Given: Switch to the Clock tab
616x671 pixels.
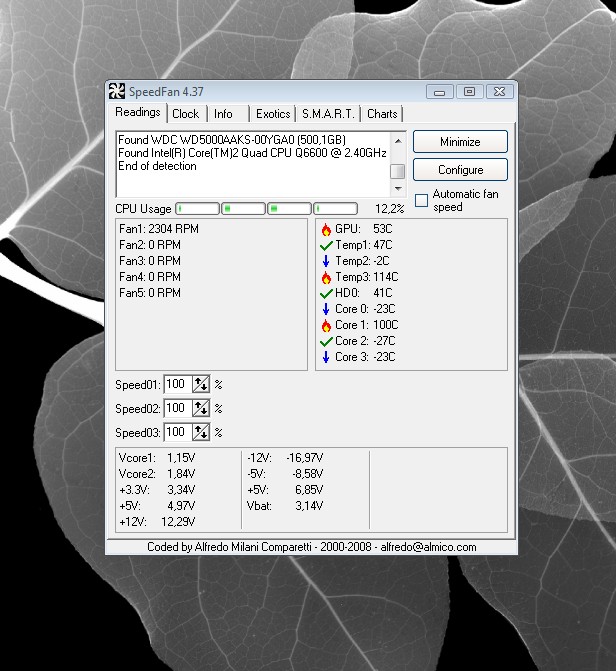Looking at the screenshot, I should point(186,114).
